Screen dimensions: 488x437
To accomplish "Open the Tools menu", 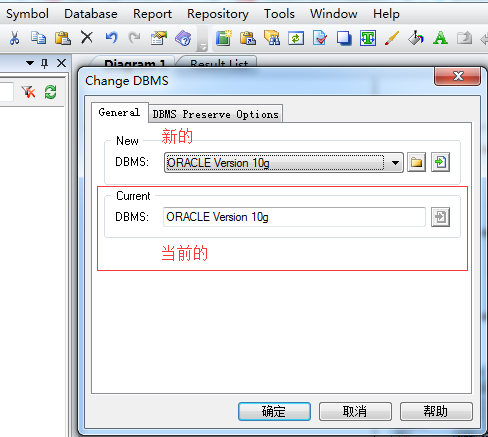I will [x=279, y=14].
